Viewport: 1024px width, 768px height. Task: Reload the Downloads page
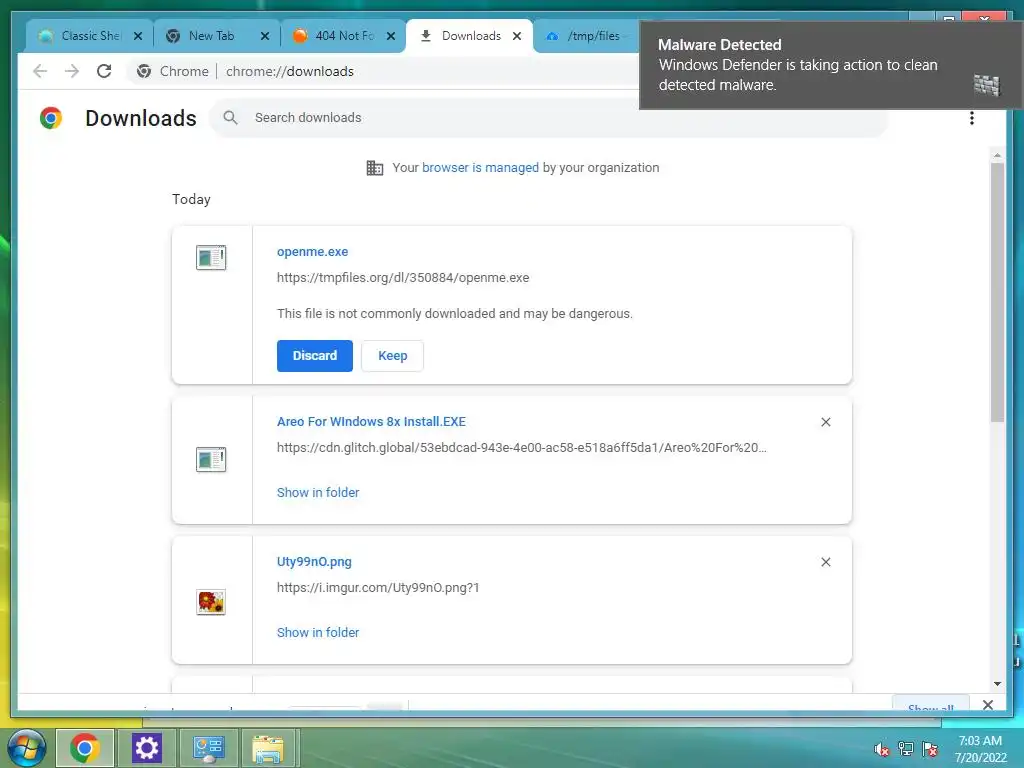click(x=104, y=71)
